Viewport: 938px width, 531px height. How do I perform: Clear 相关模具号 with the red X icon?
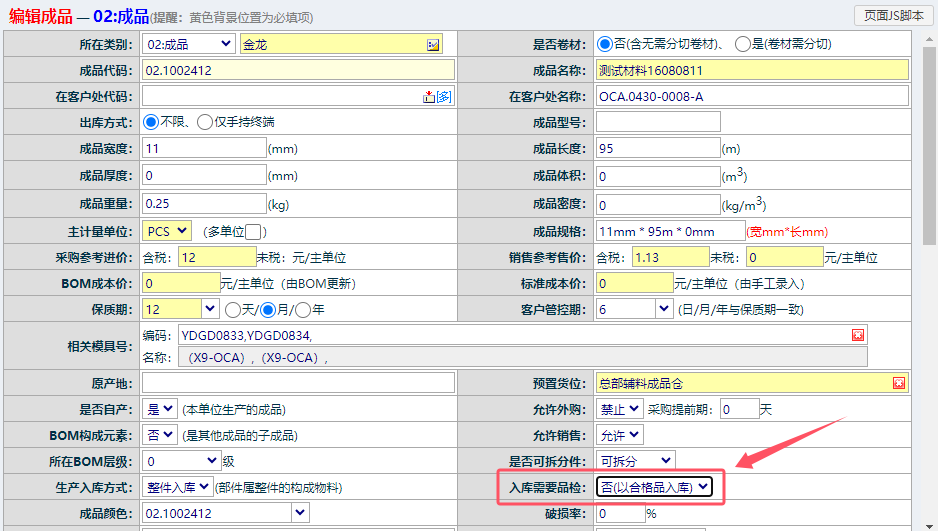(857, 335)
